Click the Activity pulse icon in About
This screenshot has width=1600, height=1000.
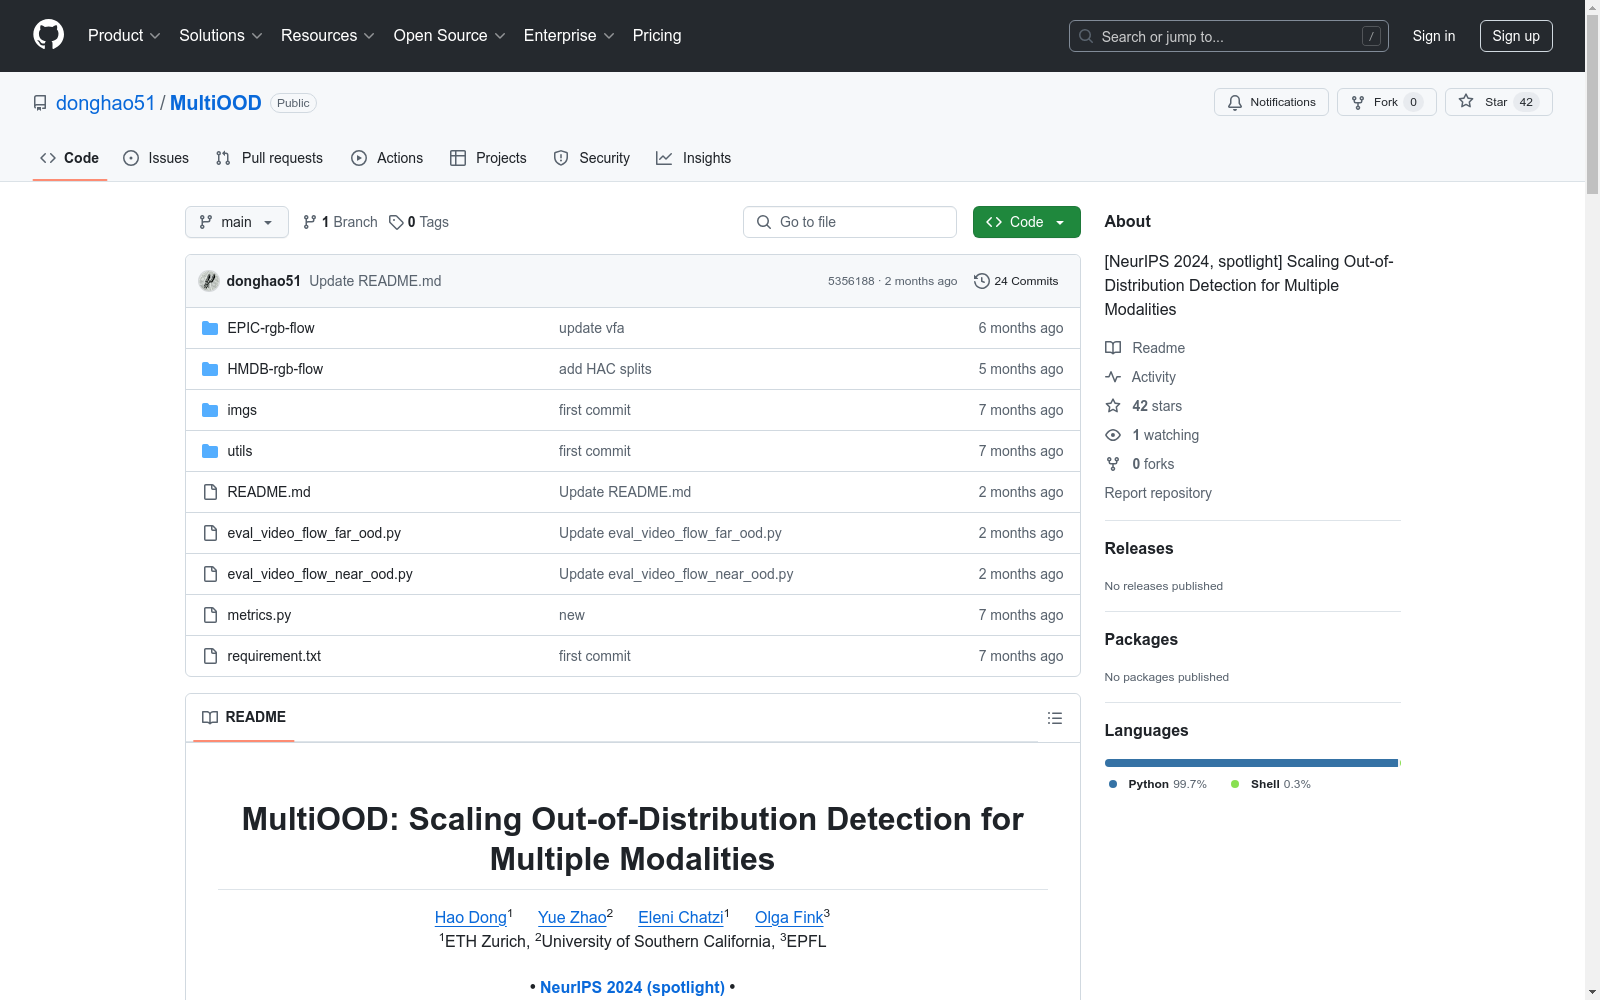[x=1113, y=377]
